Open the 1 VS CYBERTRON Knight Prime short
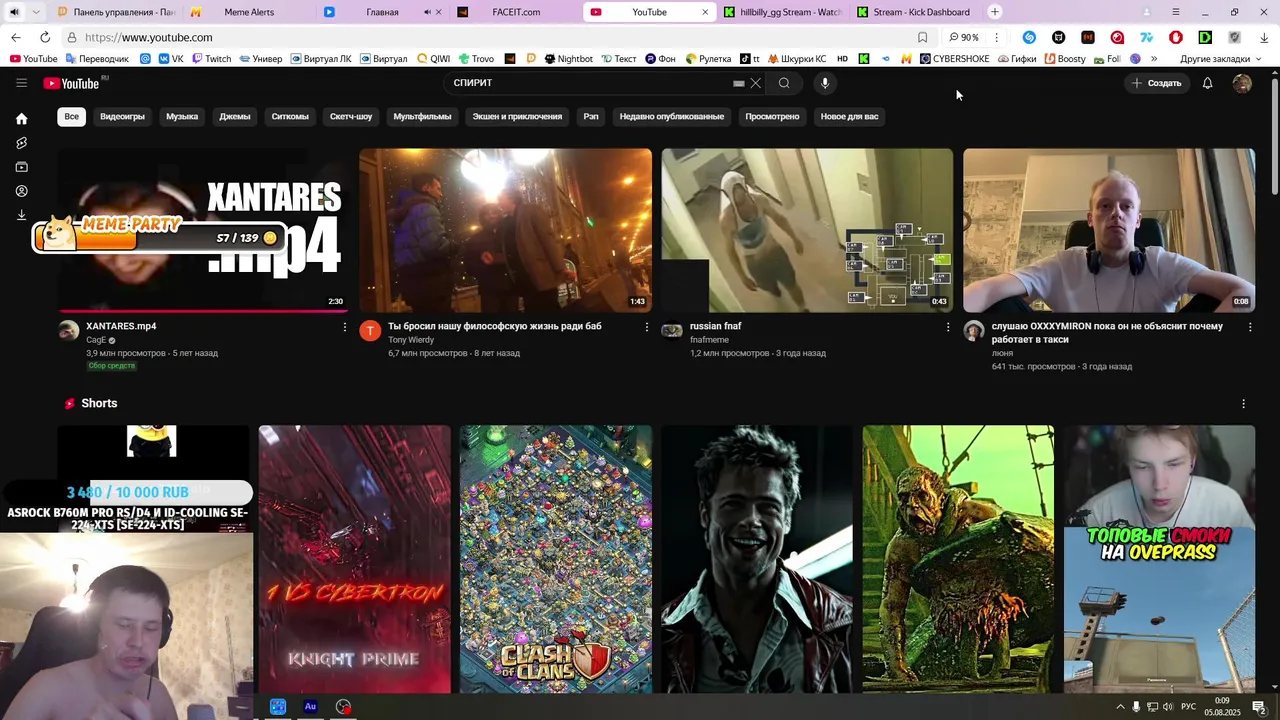 pyautogui.click(x=355, y=559)
